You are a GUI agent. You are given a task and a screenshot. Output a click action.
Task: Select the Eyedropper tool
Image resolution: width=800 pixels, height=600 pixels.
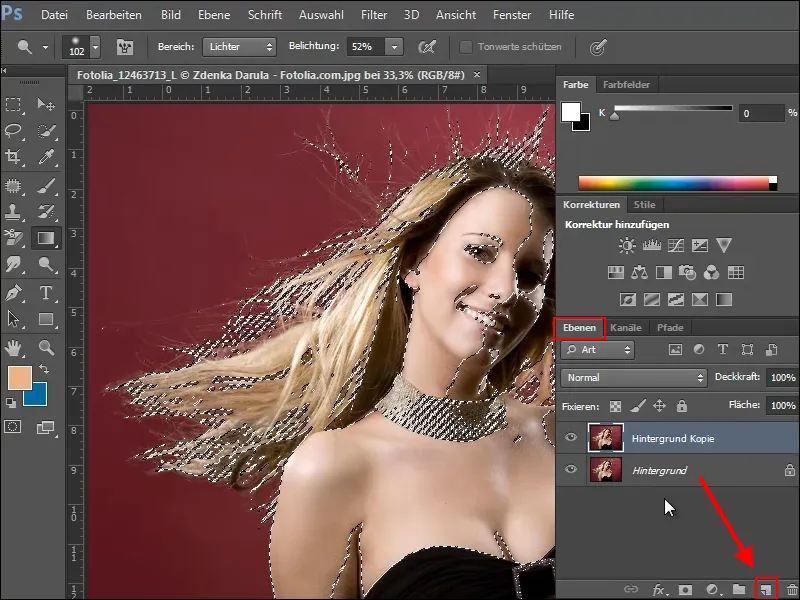[46, 157]
